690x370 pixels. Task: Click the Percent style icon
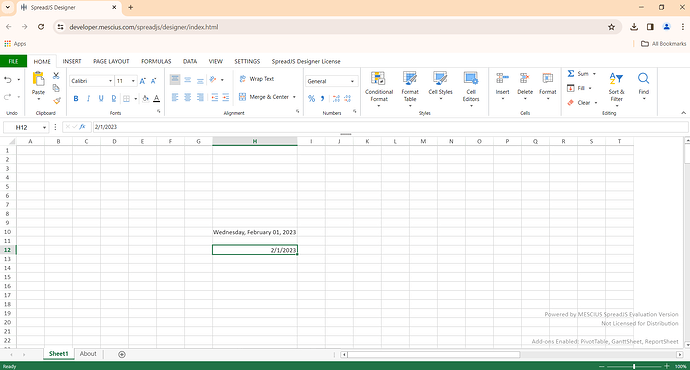point(312,99)
